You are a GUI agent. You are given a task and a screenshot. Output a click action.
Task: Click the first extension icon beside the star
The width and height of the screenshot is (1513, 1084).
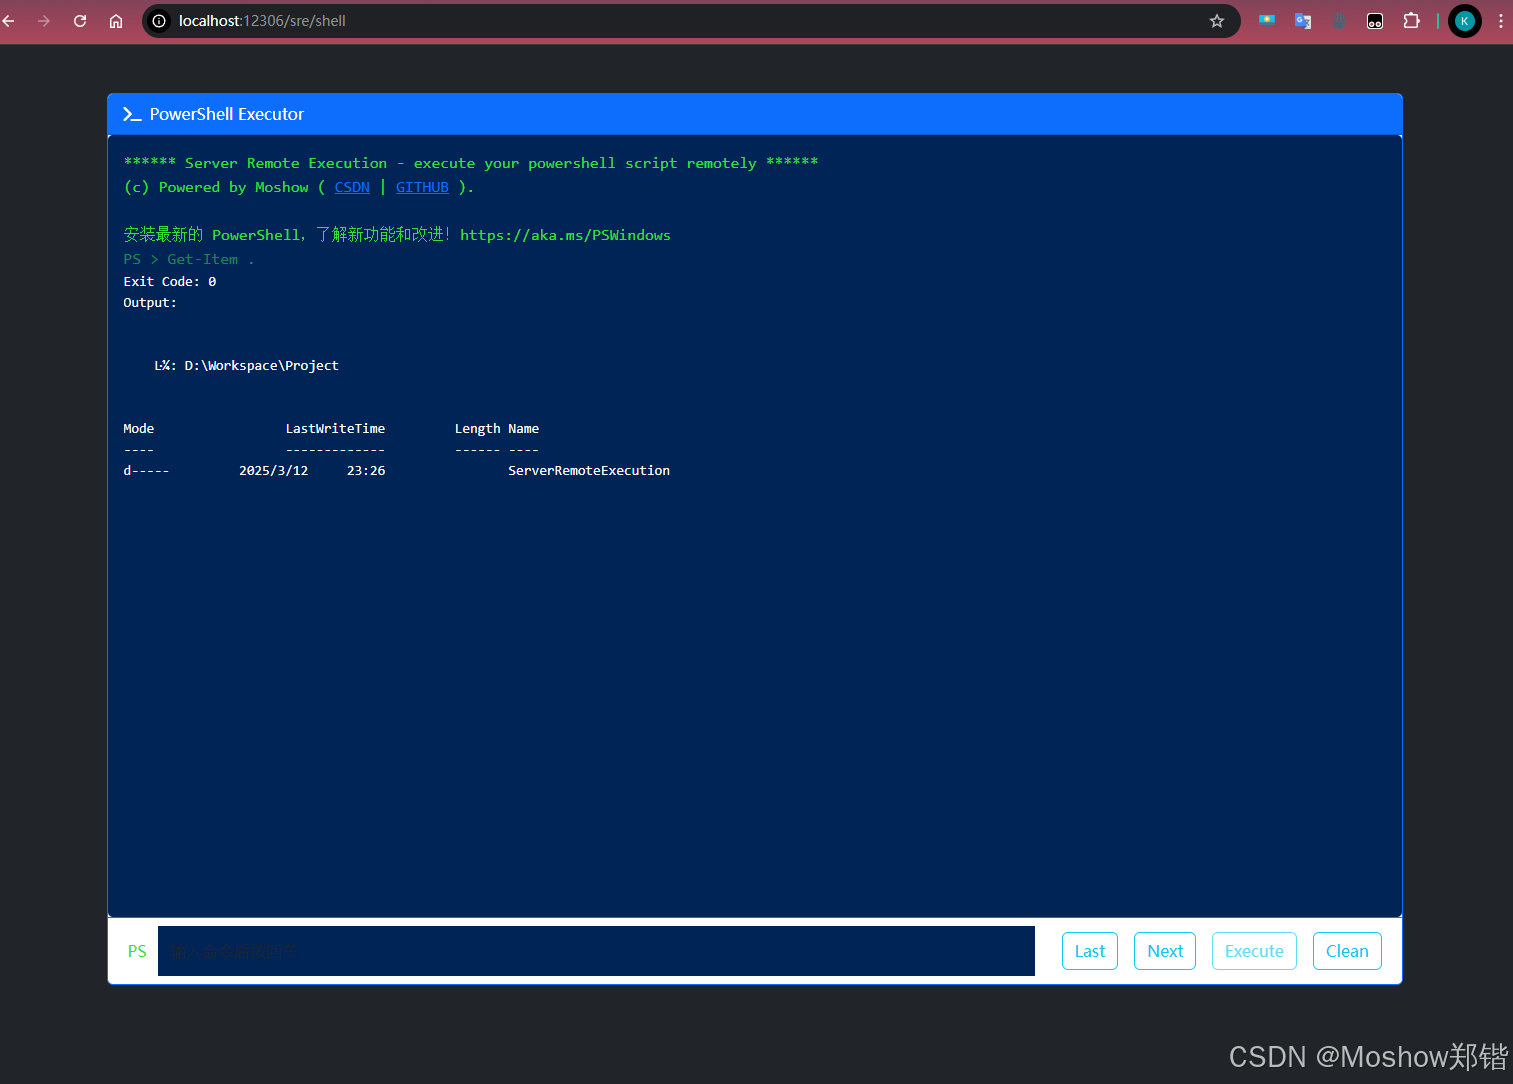pyautogui.click(x=1267, y=21)
